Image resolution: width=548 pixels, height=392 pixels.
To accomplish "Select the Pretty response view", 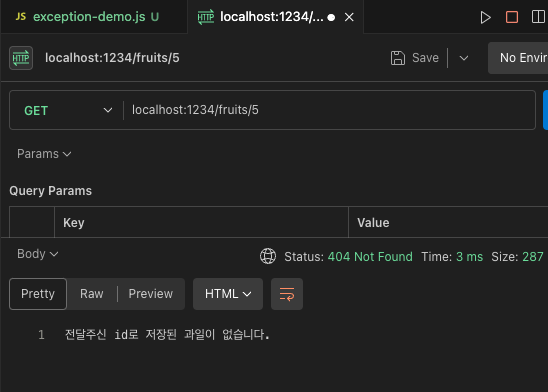I will (x=38, y=294).
